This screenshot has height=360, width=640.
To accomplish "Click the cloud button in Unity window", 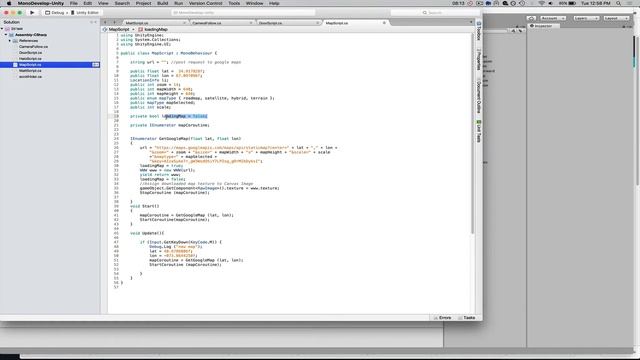I will coord(531,18).
